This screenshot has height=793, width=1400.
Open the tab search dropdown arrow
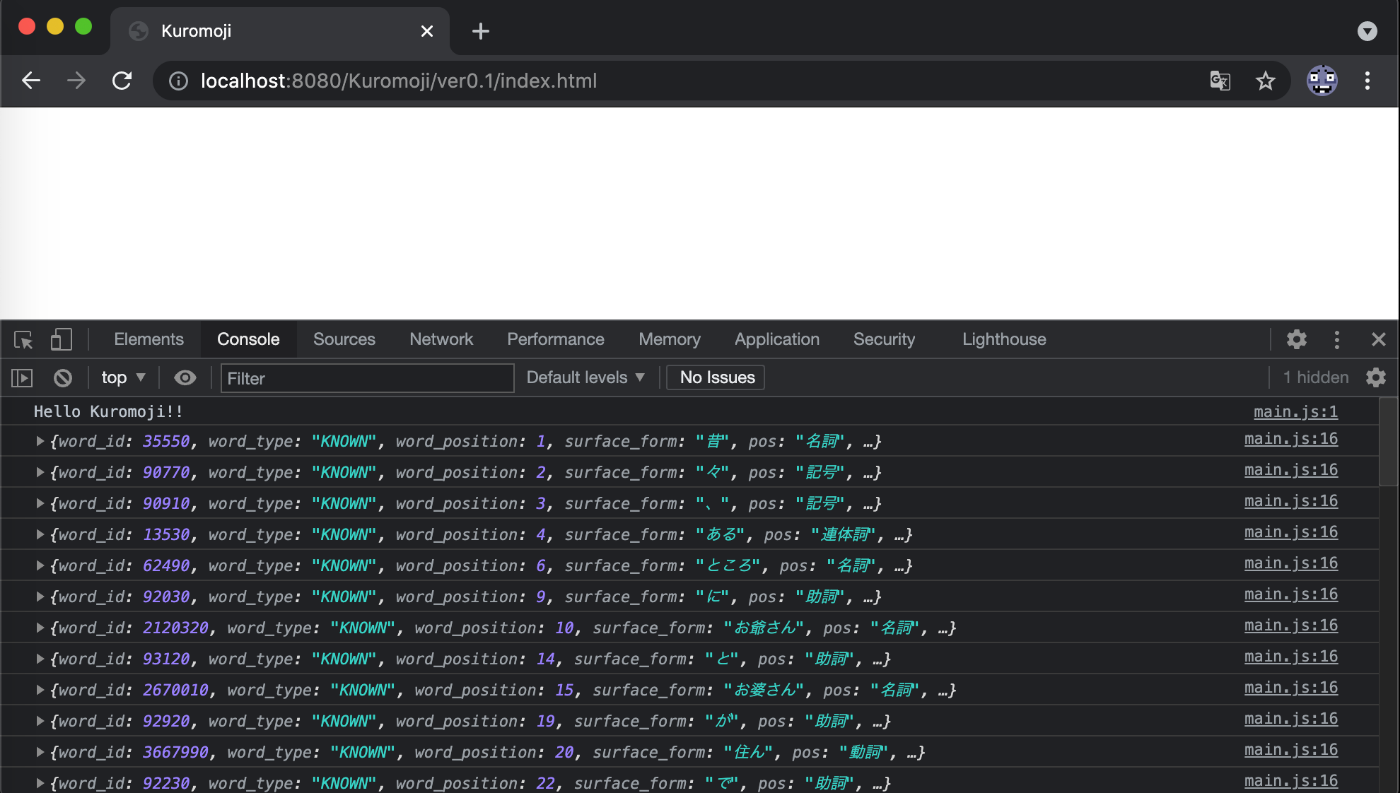pos(1367,31)
